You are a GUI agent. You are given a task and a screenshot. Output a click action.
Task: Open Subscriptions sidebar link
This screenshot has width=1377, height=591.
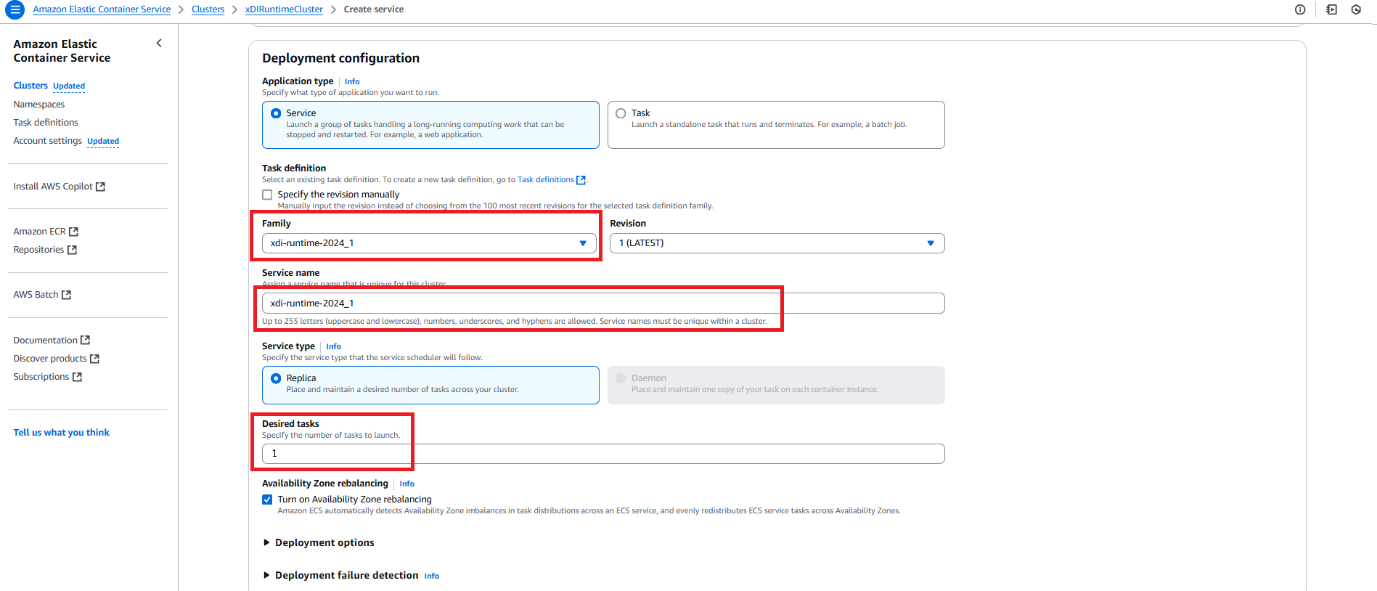[x=41, y=377]
